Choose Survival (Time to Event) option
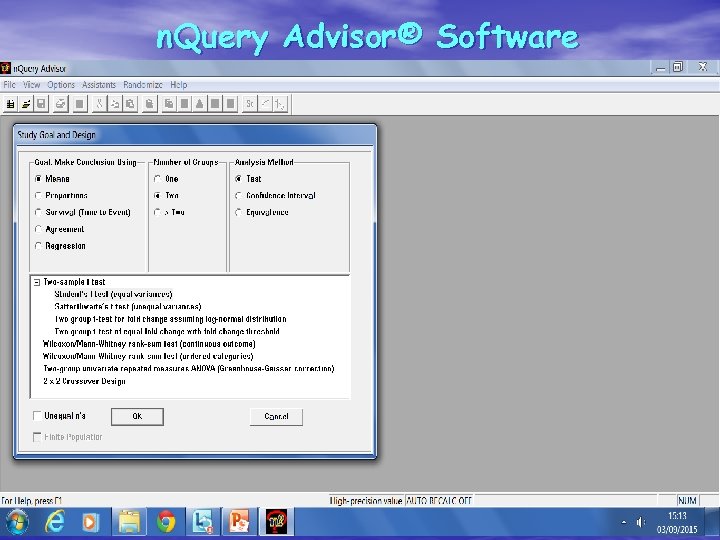Screen dimensions: 720x540 [39, 212]
